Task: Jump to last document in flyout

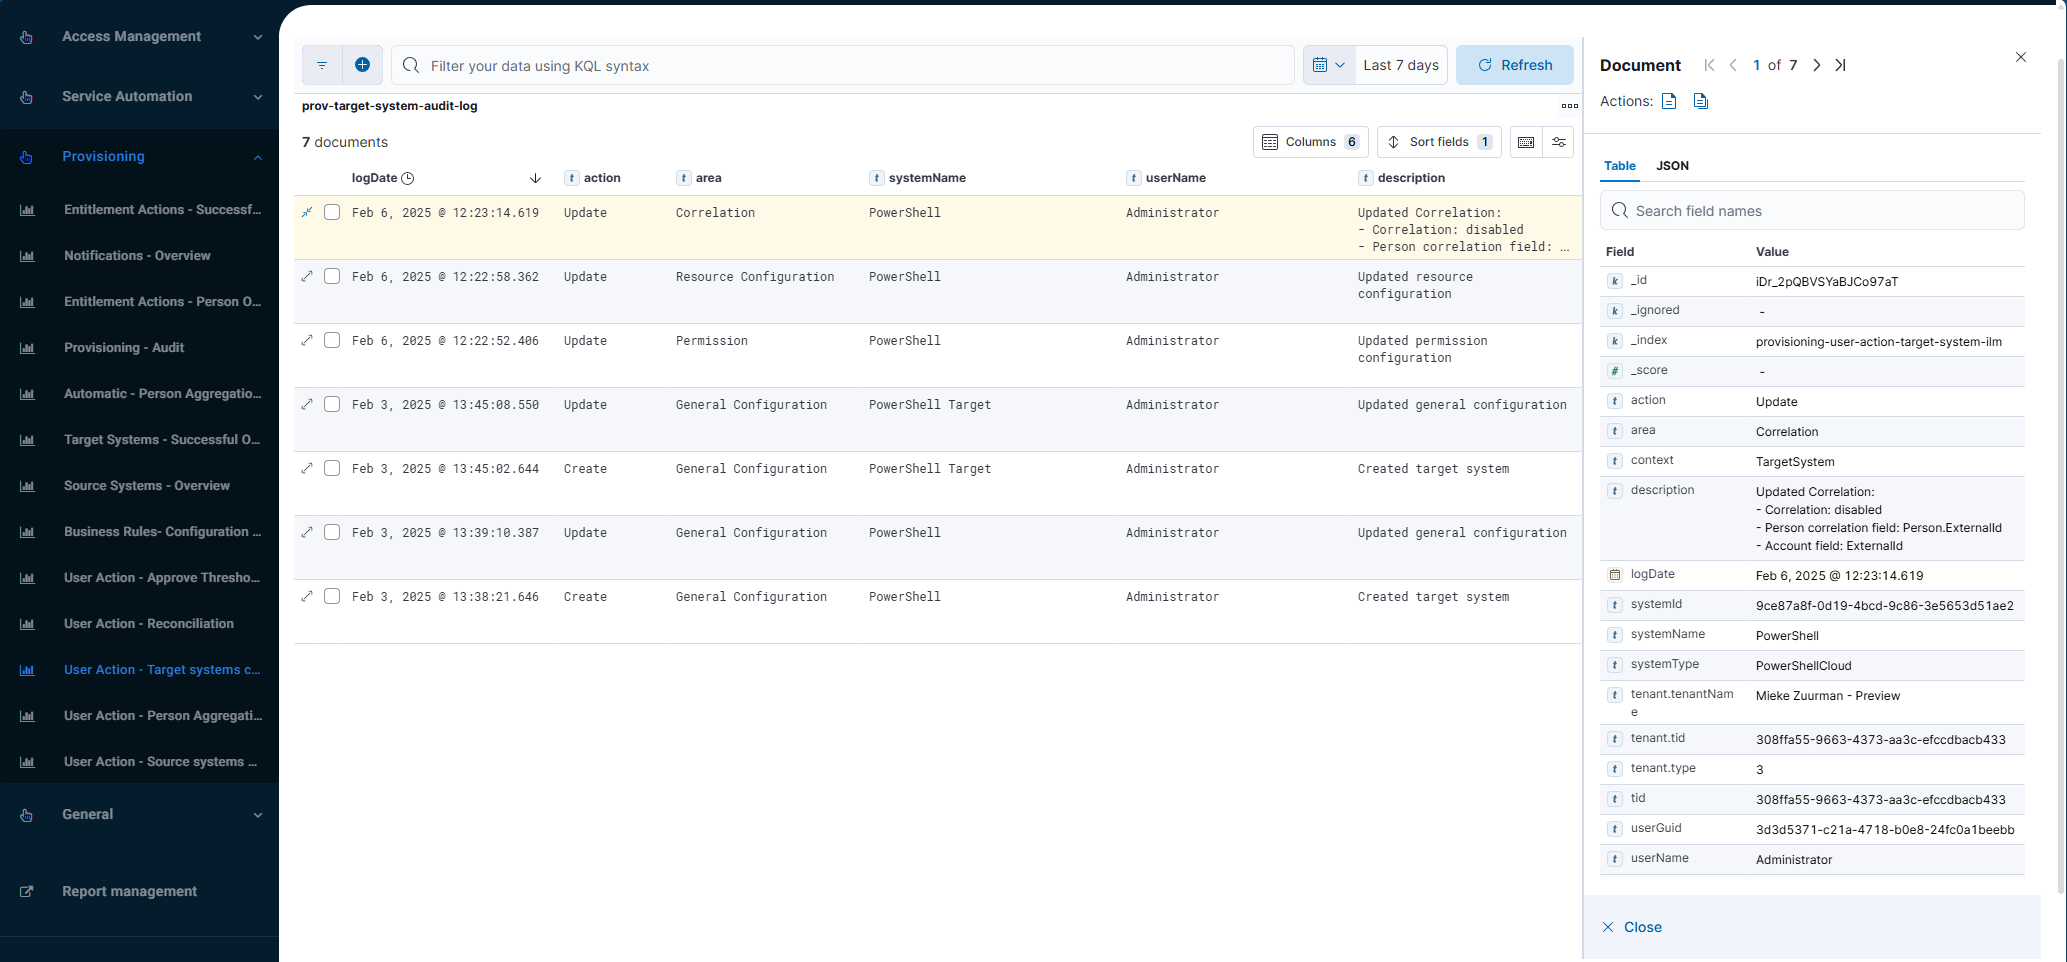Action: [1840, 65]
